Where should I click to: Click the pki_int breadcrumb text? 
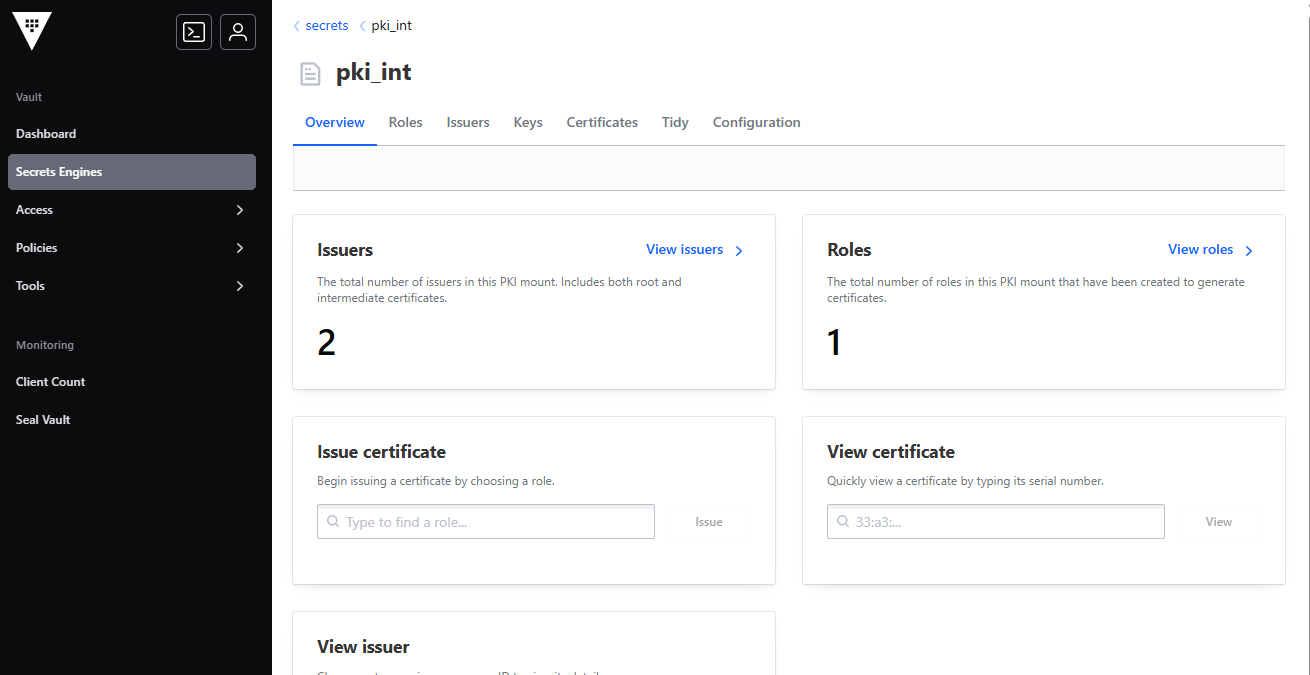coord(392,26)
